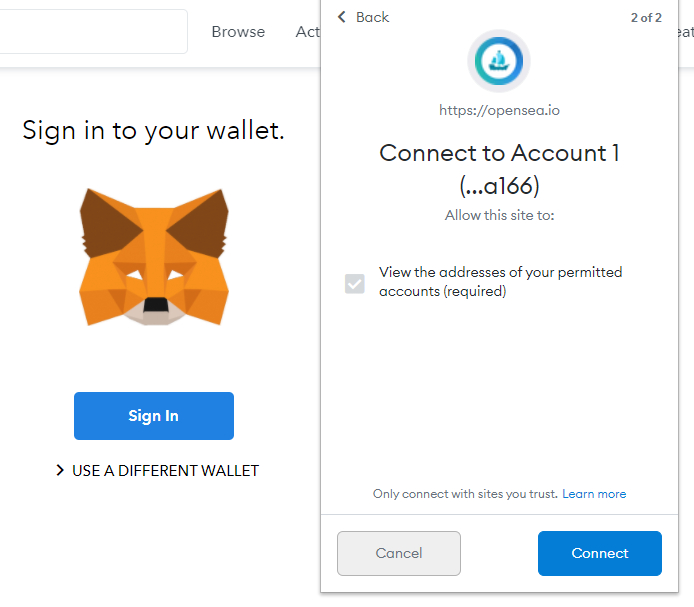Click the '2 of 2' step indicator
The image size is (694, 607).
tap(646, 18)
